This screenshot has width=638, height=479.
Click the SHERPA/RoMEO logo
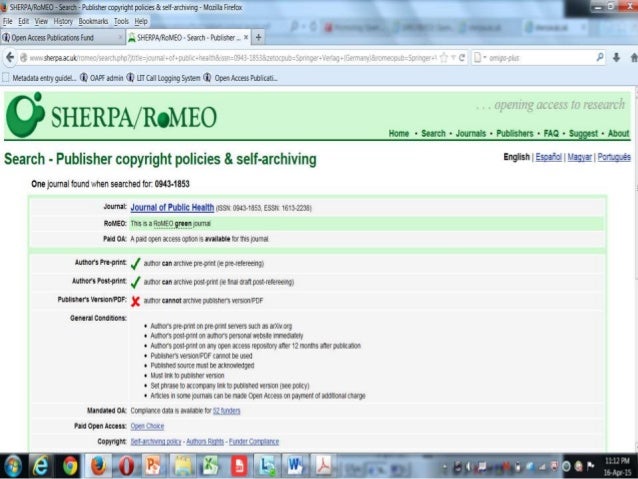tap(111, 115)
